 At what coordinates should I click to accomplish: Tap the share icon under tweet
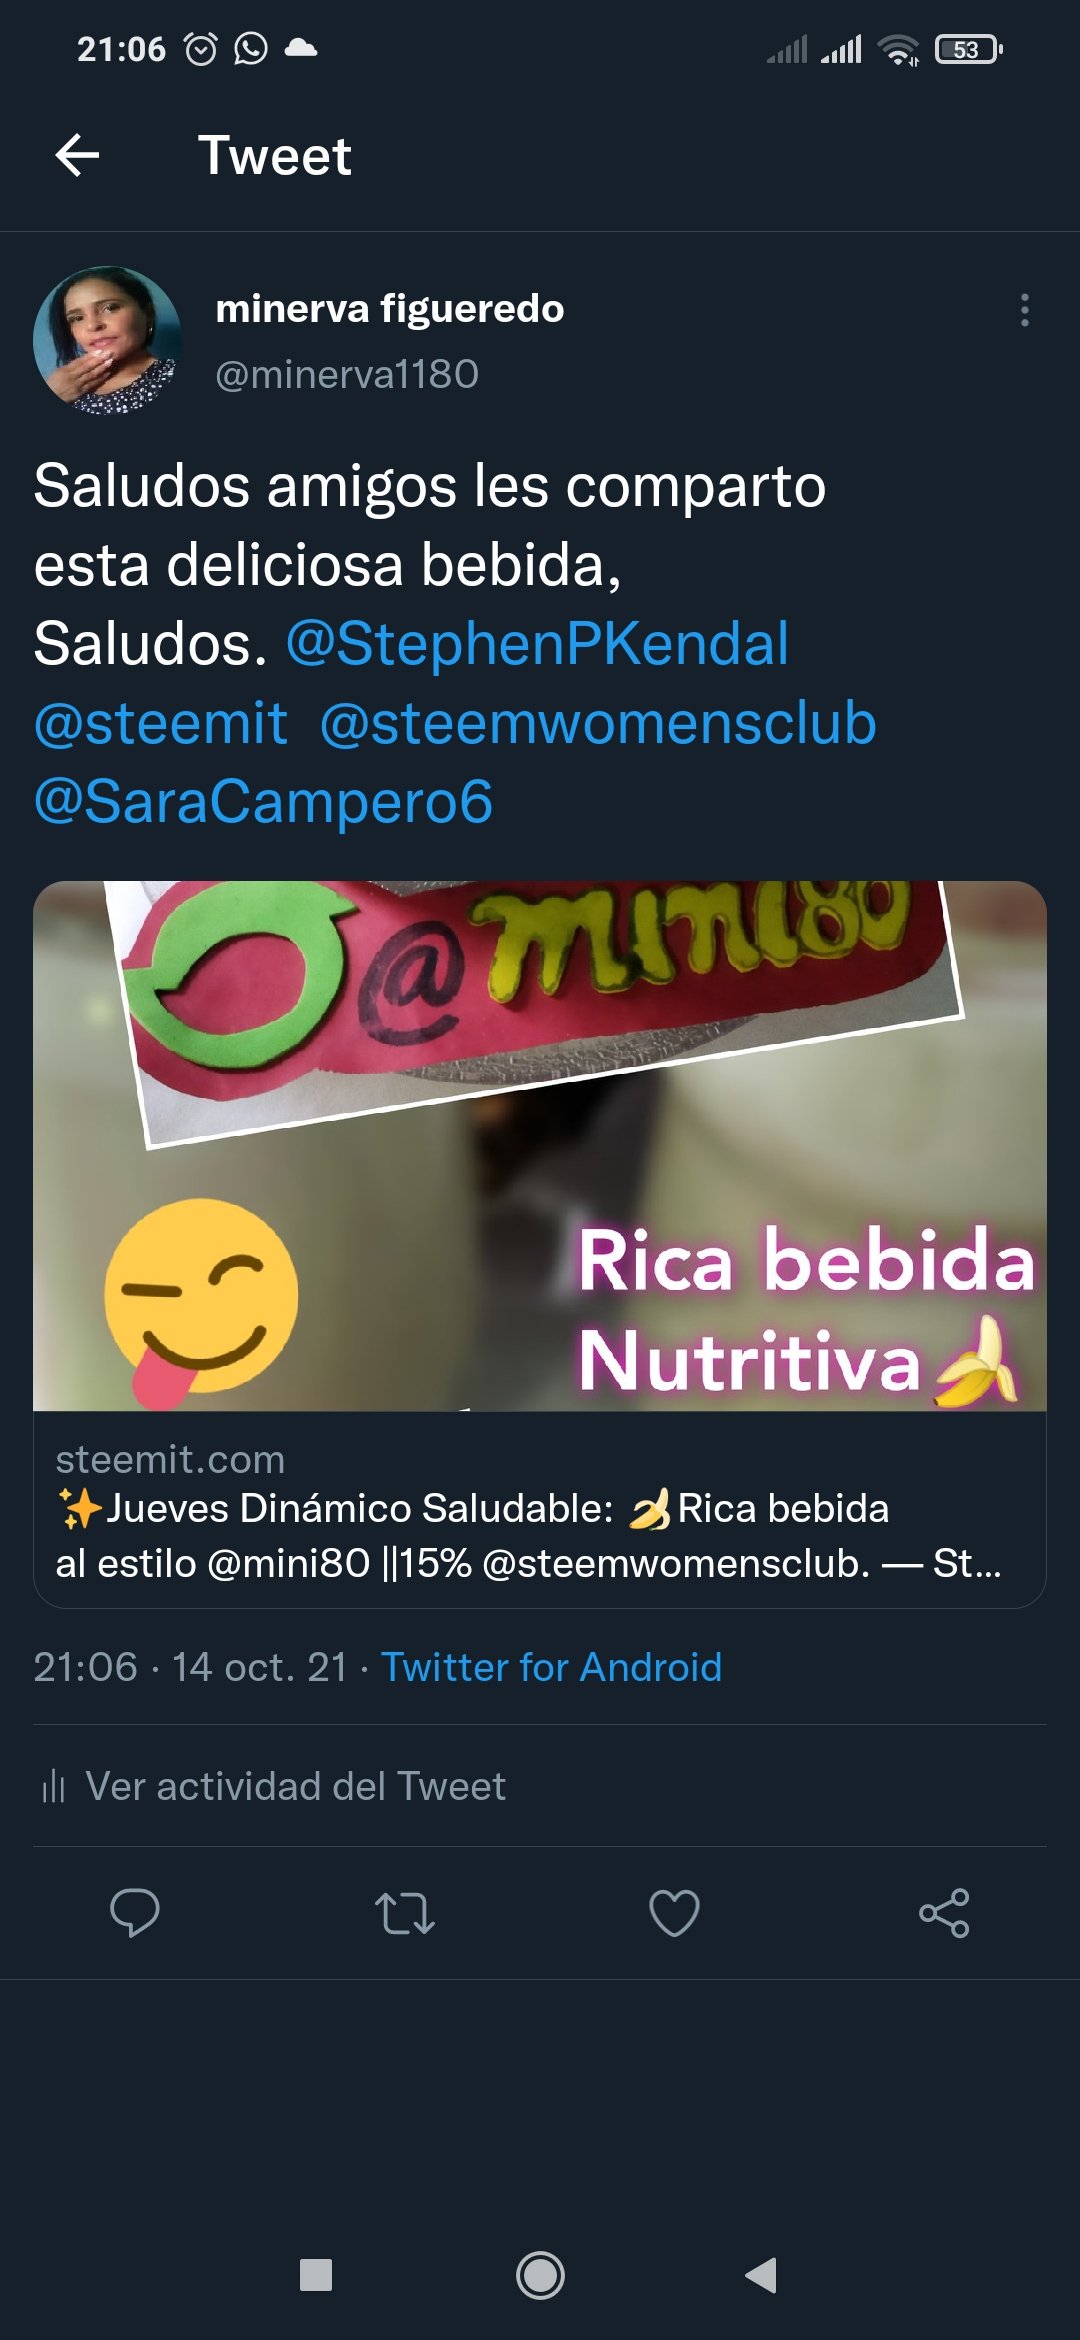click(x=944, y=1912)
